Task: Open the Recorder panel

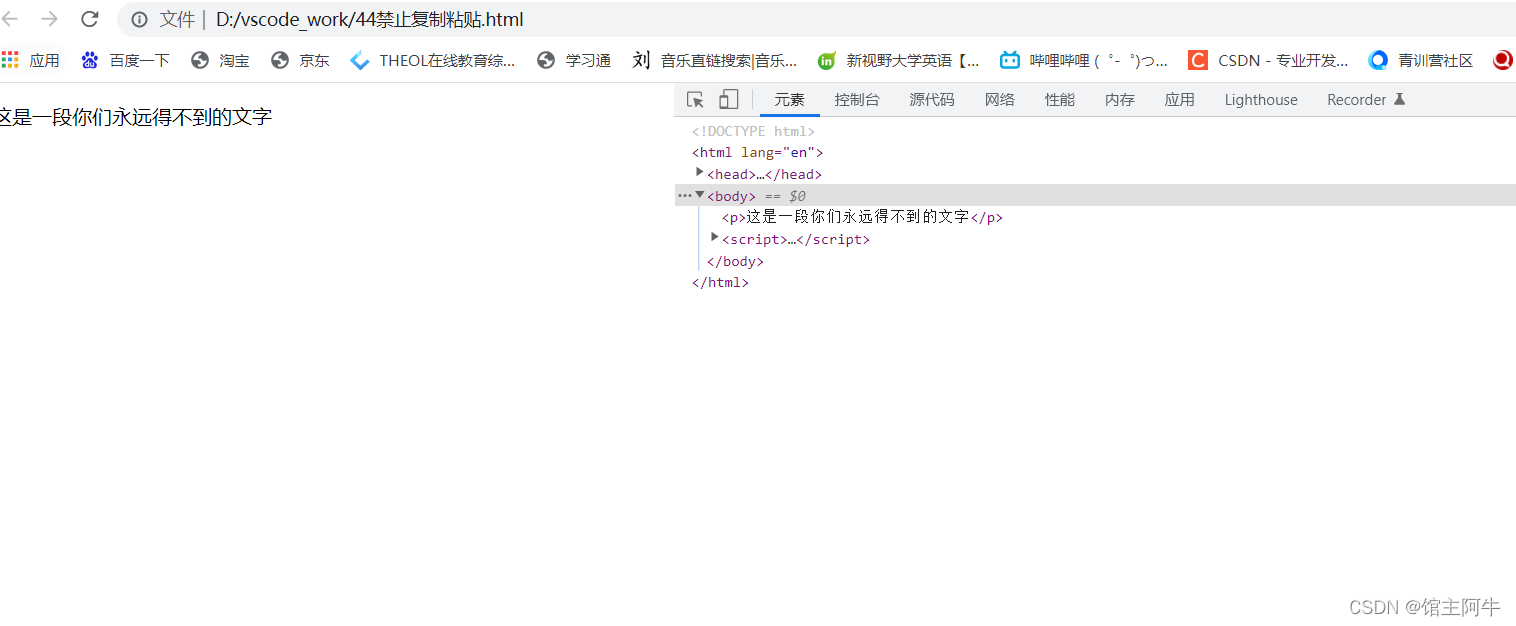Action: pos(1357,99)
